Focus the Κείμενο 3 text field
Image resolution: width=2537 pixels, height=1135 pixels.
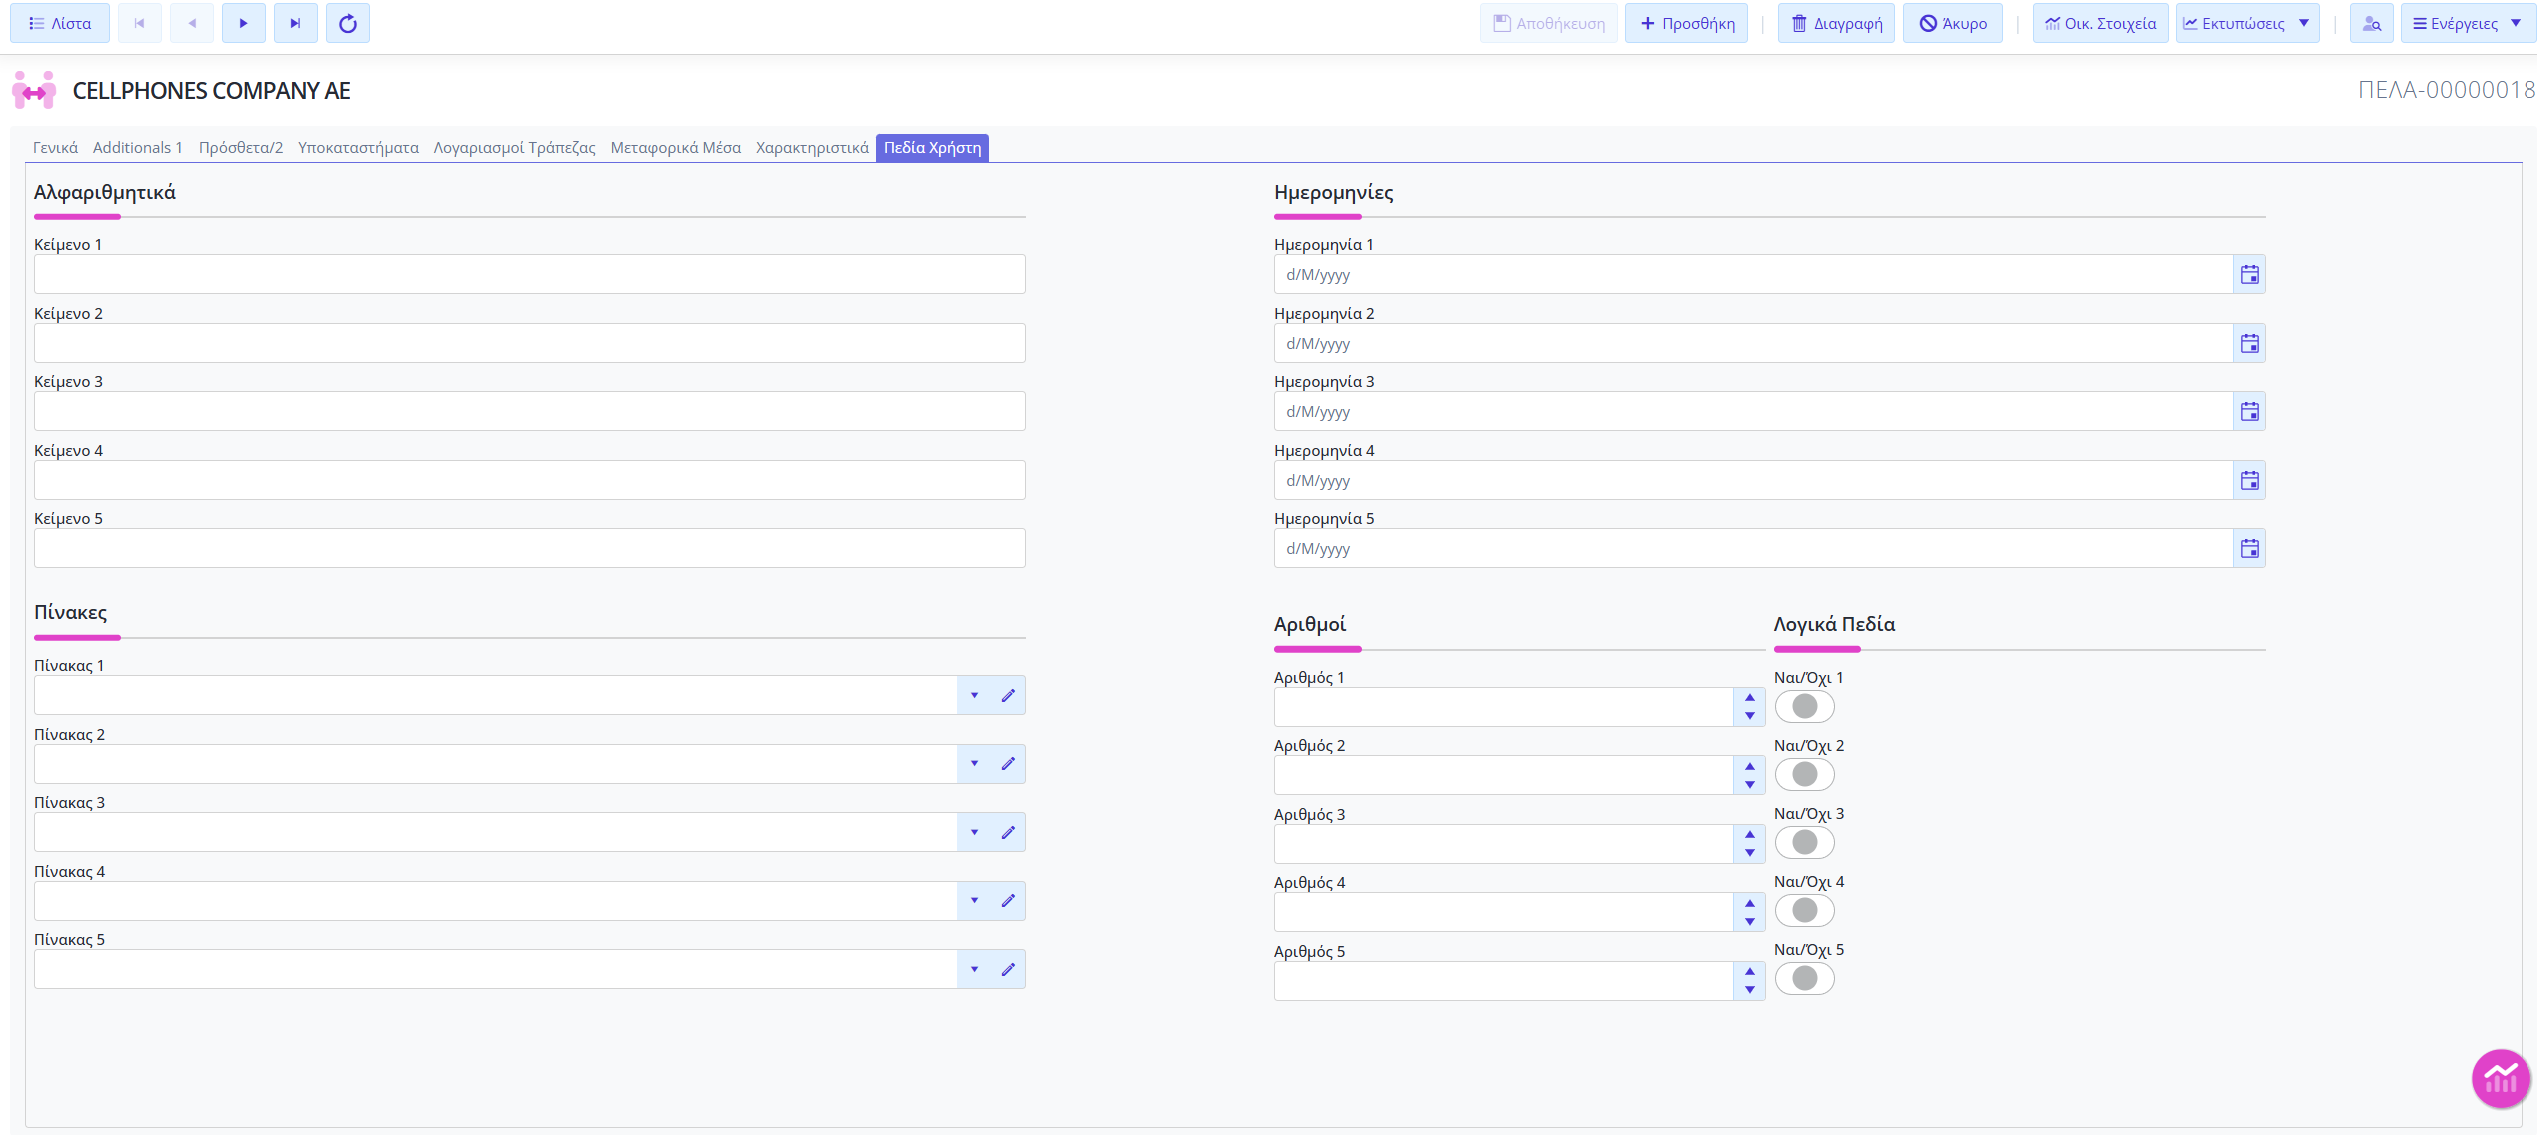(530, 411)
